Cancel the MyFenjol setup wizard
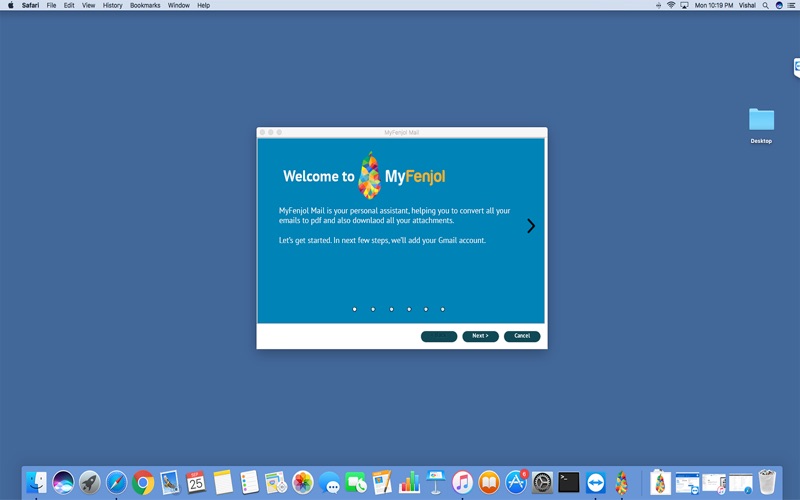Viewport: 800px width, 500px height. [522, 336]
